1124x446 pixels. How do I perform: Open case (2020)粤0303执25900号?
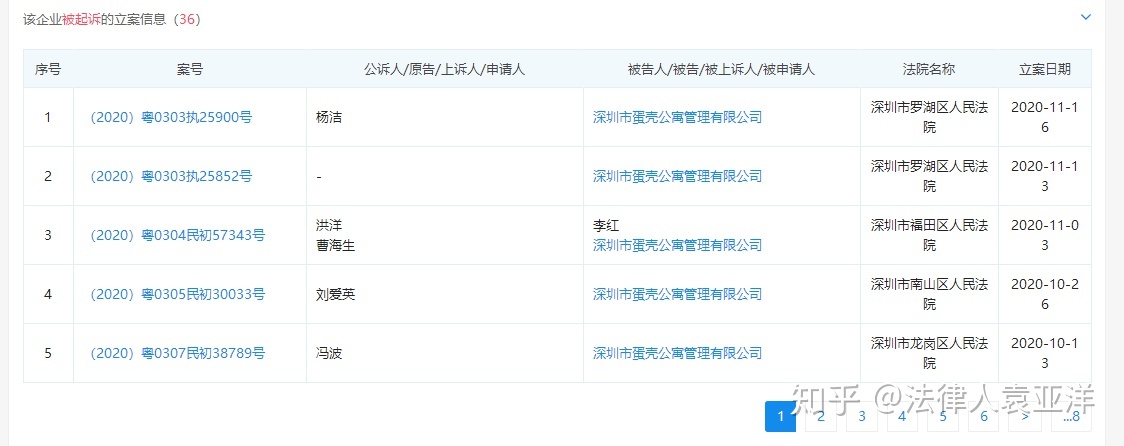click(171, 118)
